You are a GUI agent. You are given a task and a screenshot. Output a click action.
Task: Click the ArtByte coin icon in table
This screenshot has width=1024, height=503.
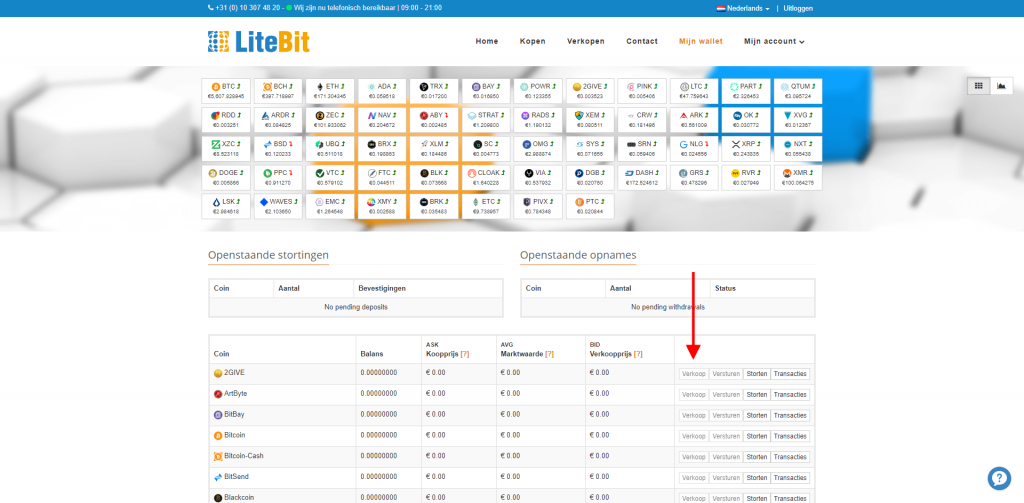pos(218,394)
